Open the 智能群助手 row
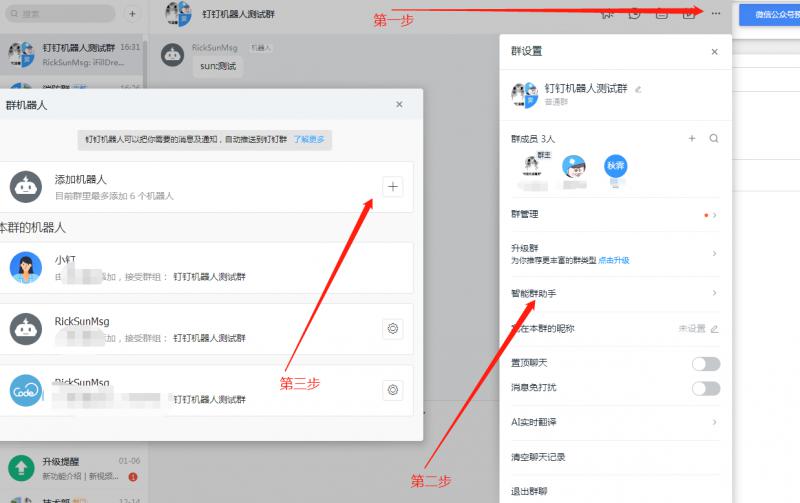 (x=615, y=293)
